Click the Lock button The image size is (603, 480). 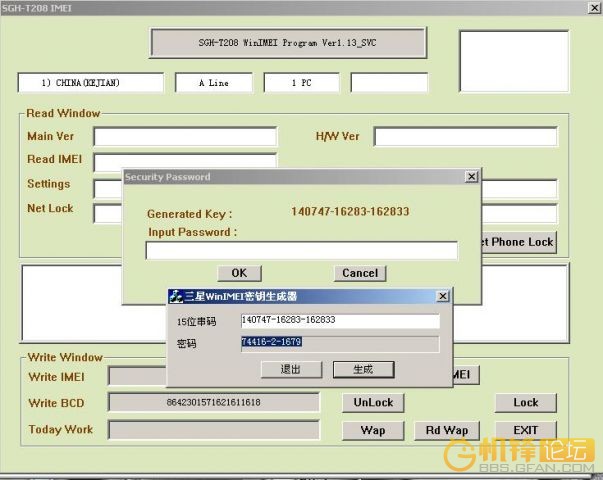point(526,403)
